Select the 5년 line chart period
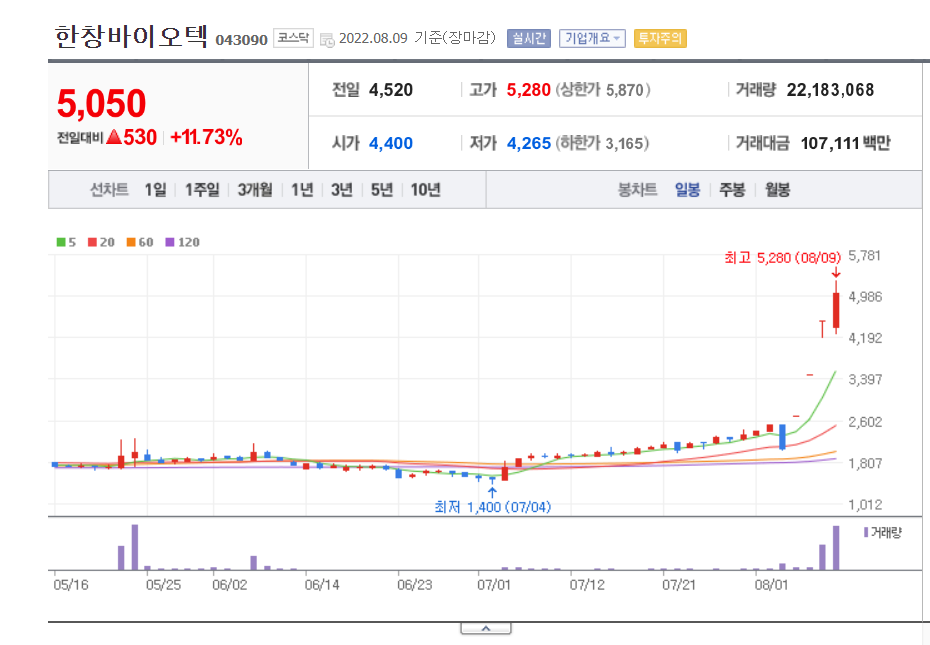 pyautogui.click(x=382, y=190)
